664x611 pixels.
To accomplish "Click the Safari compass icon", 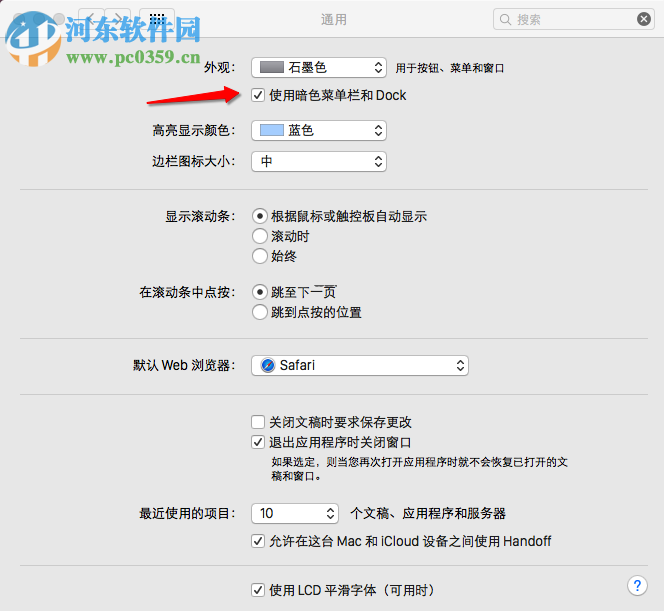I will pos(268,365).
